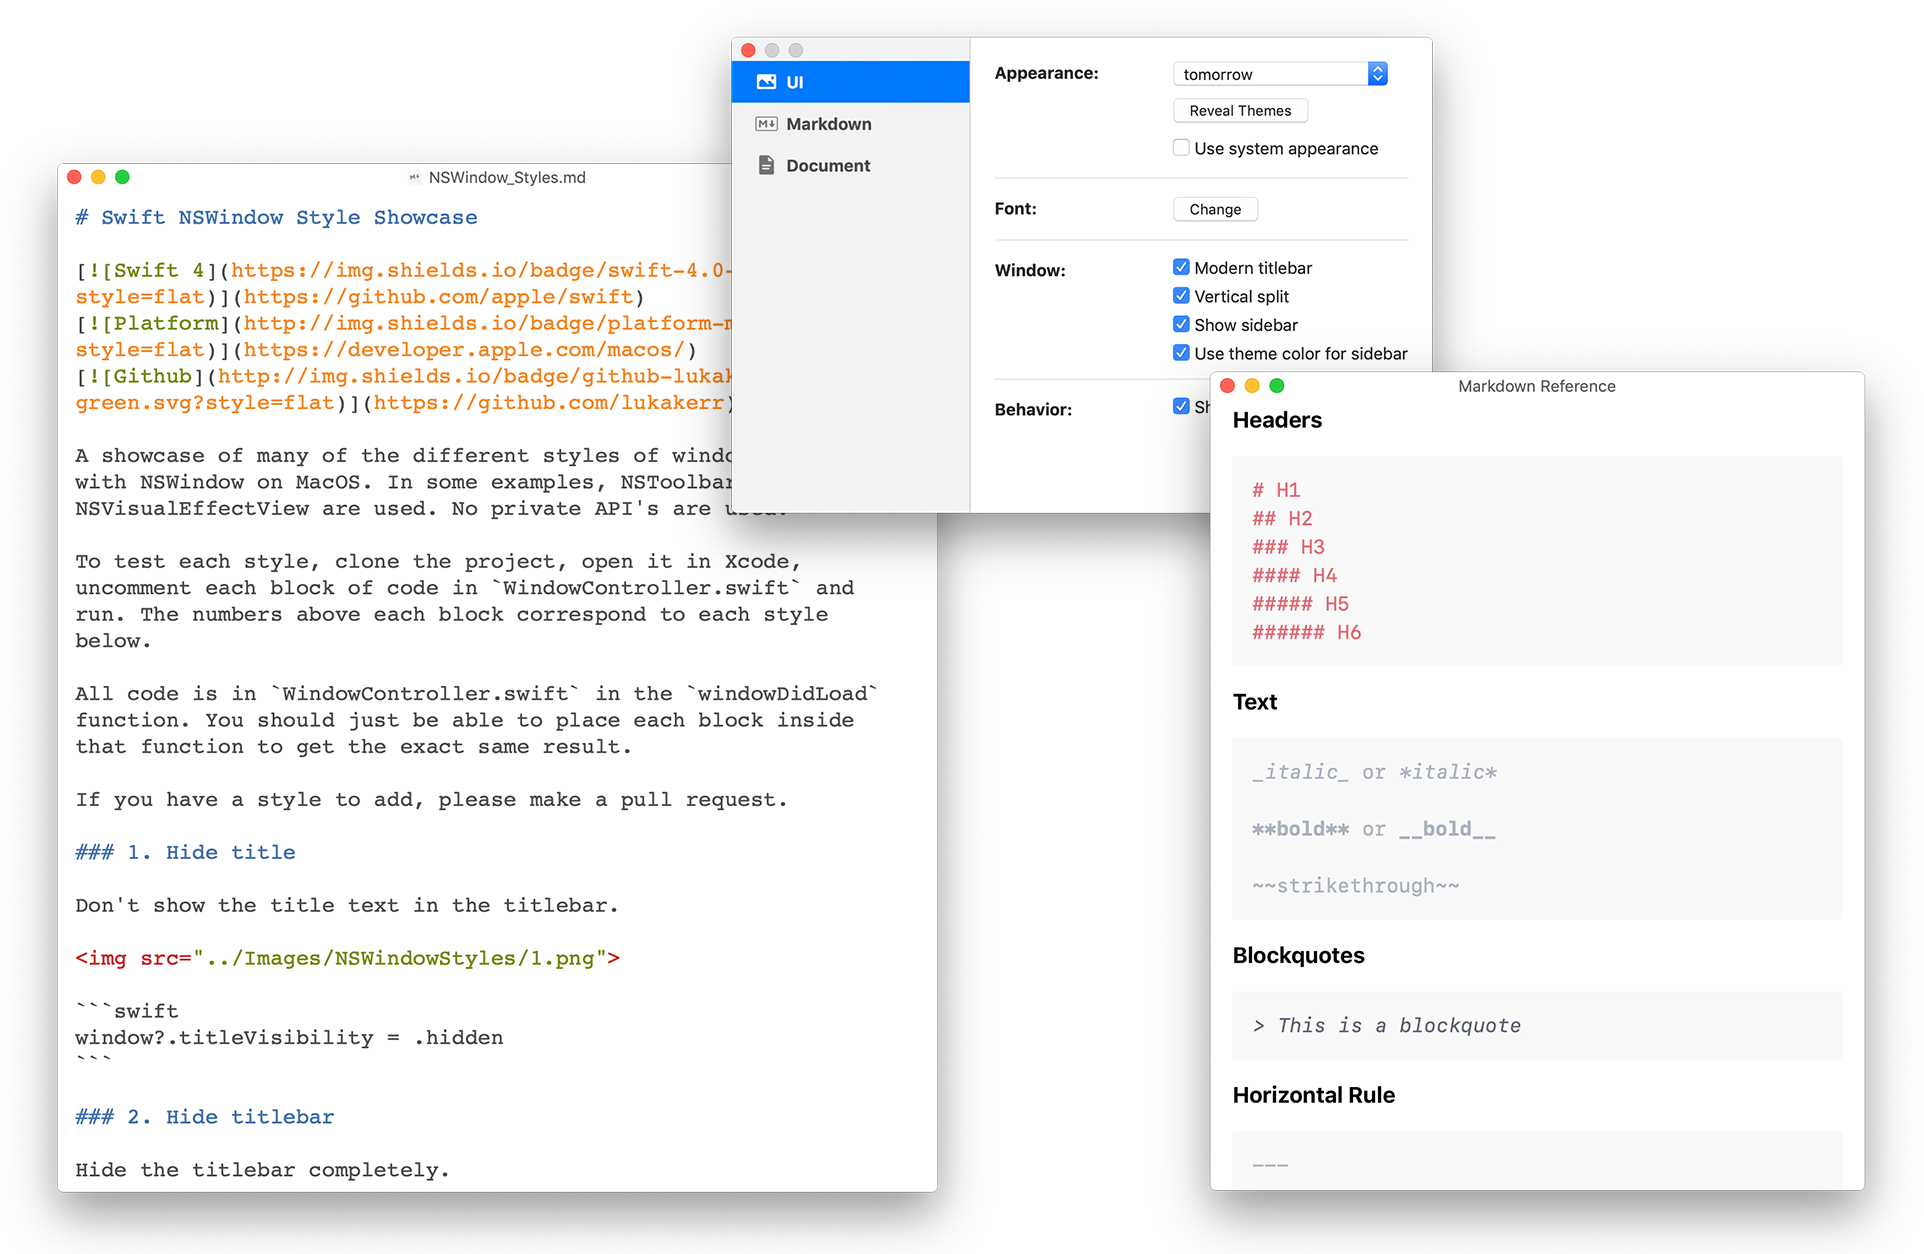This screenshot has width=1924, height=1254.
Task: Zoom the Markdown Reference window
Action: 1276,386
